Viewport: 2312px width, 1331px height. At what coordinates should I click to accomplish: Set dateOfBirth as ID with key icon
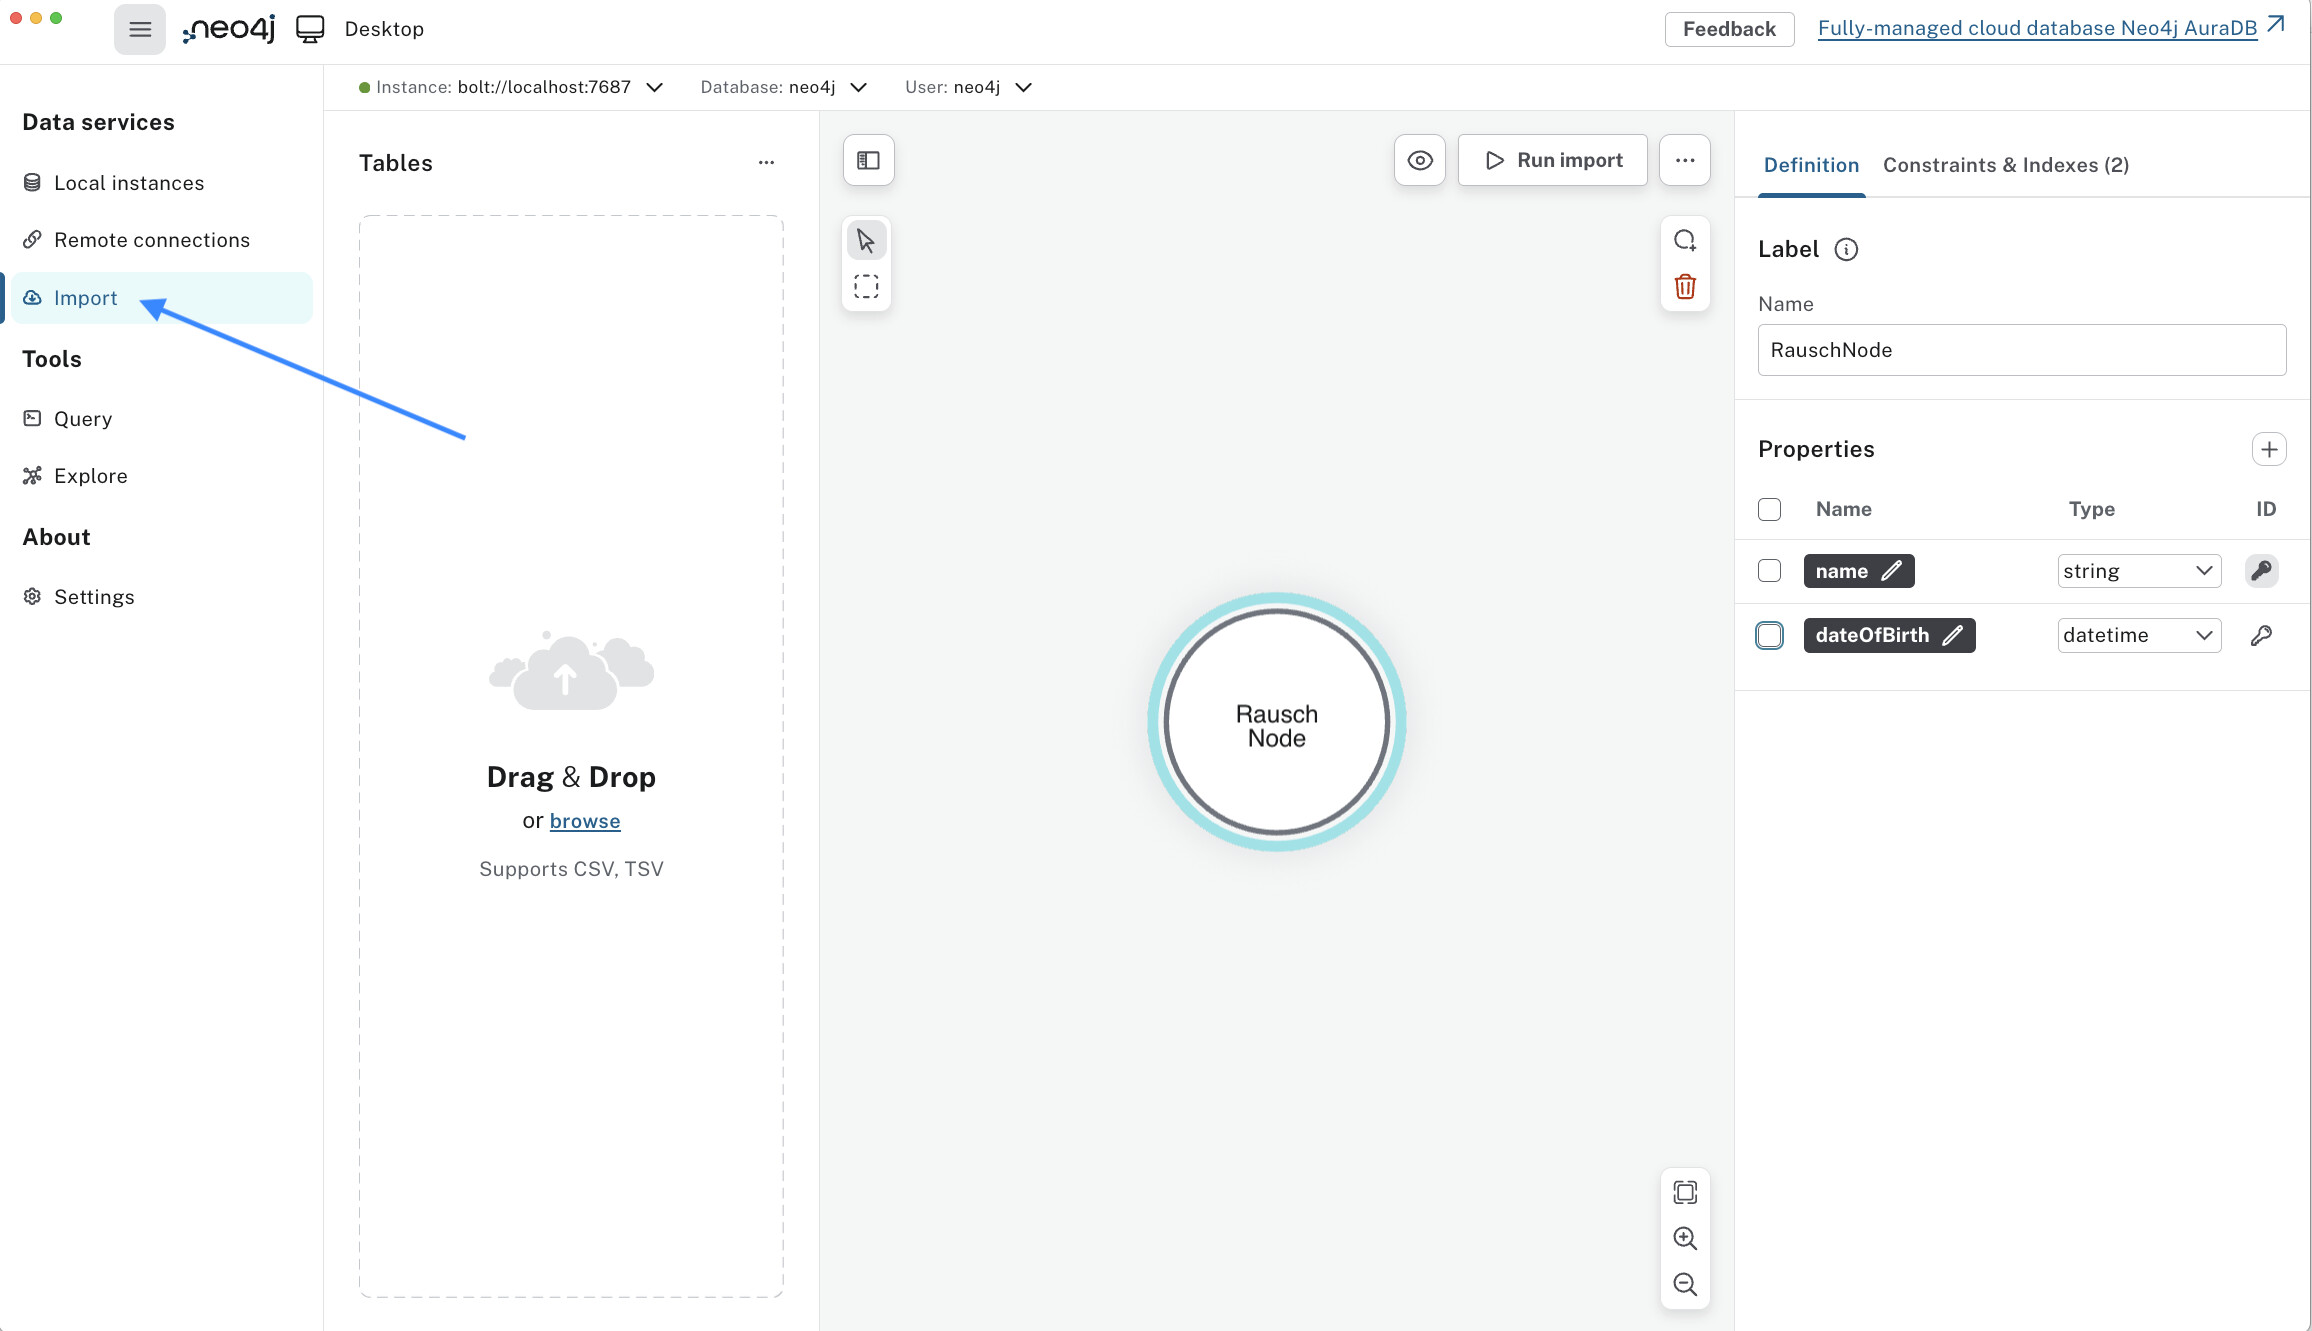coord(2261,635)
